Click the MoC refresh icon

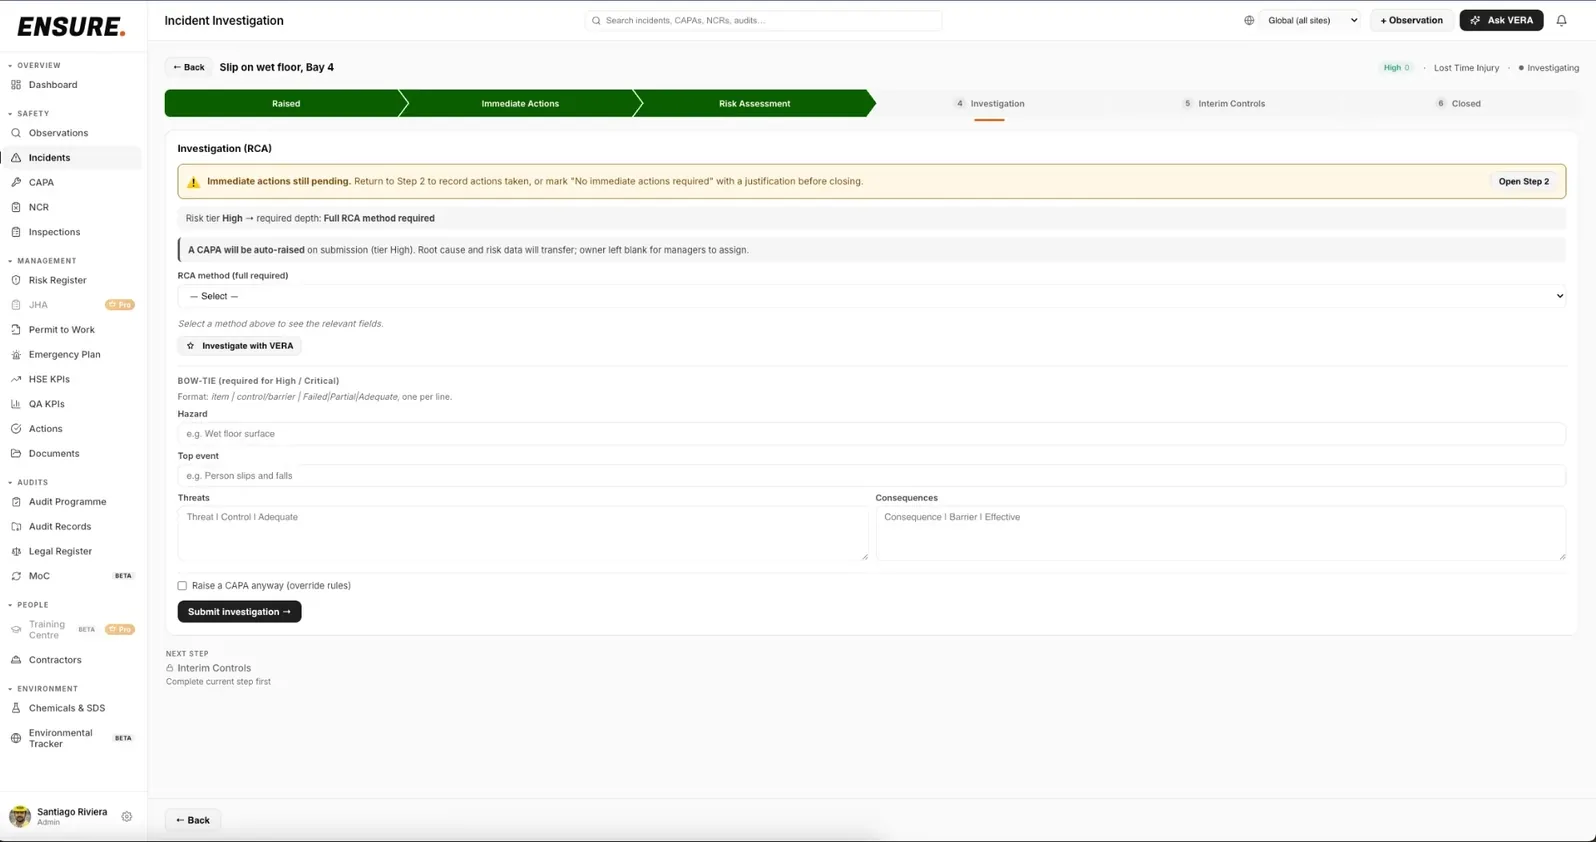click(x=16, y=576)
